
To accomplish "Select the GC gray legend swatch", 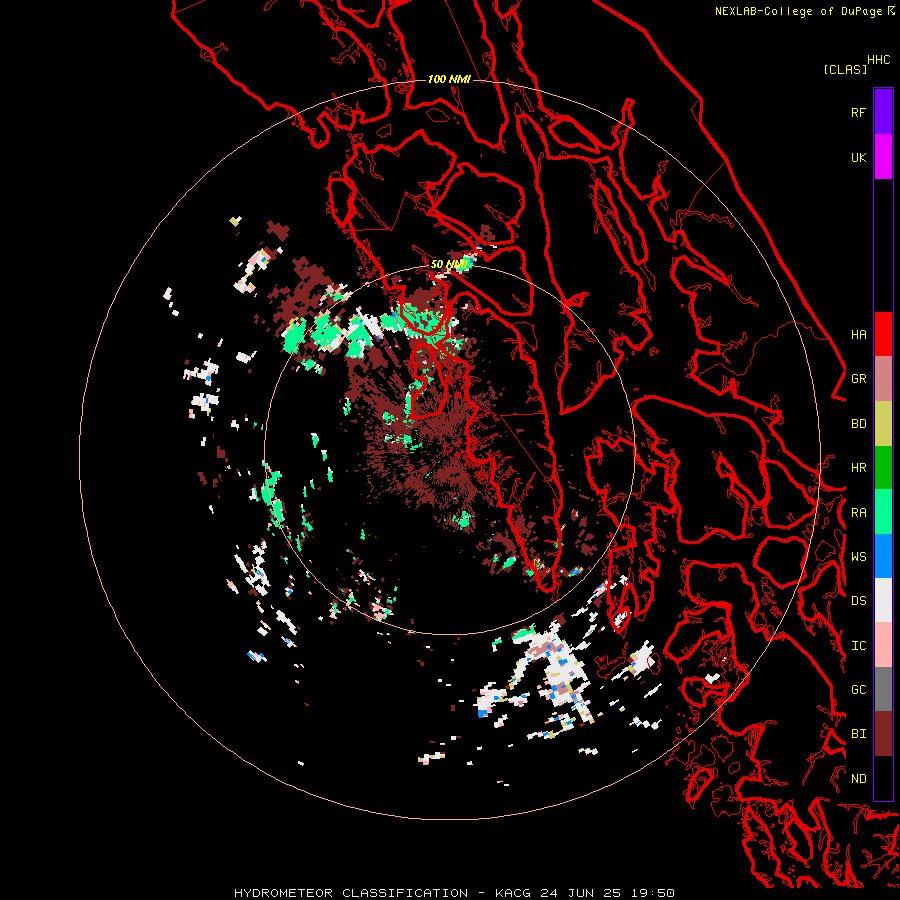I will pyautogui.click(x=883, y=689).
